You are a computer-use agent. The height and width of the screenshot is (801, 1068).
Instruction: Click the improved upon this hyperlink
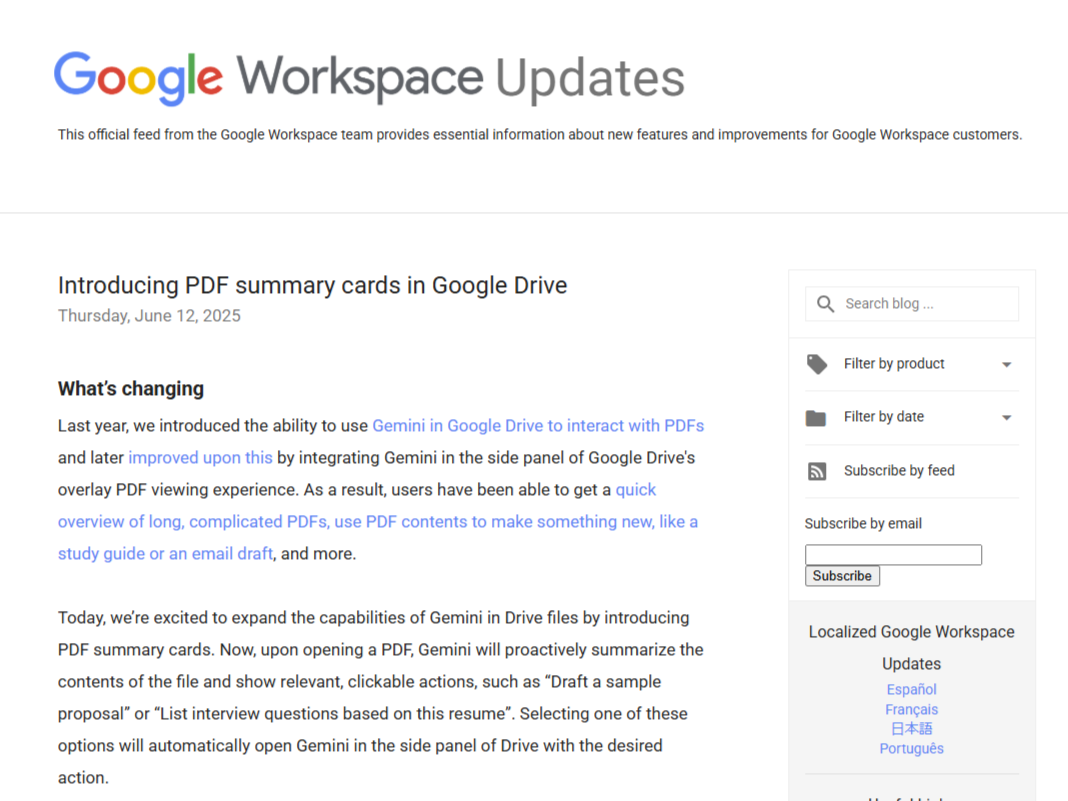click(x=200, y=457)
